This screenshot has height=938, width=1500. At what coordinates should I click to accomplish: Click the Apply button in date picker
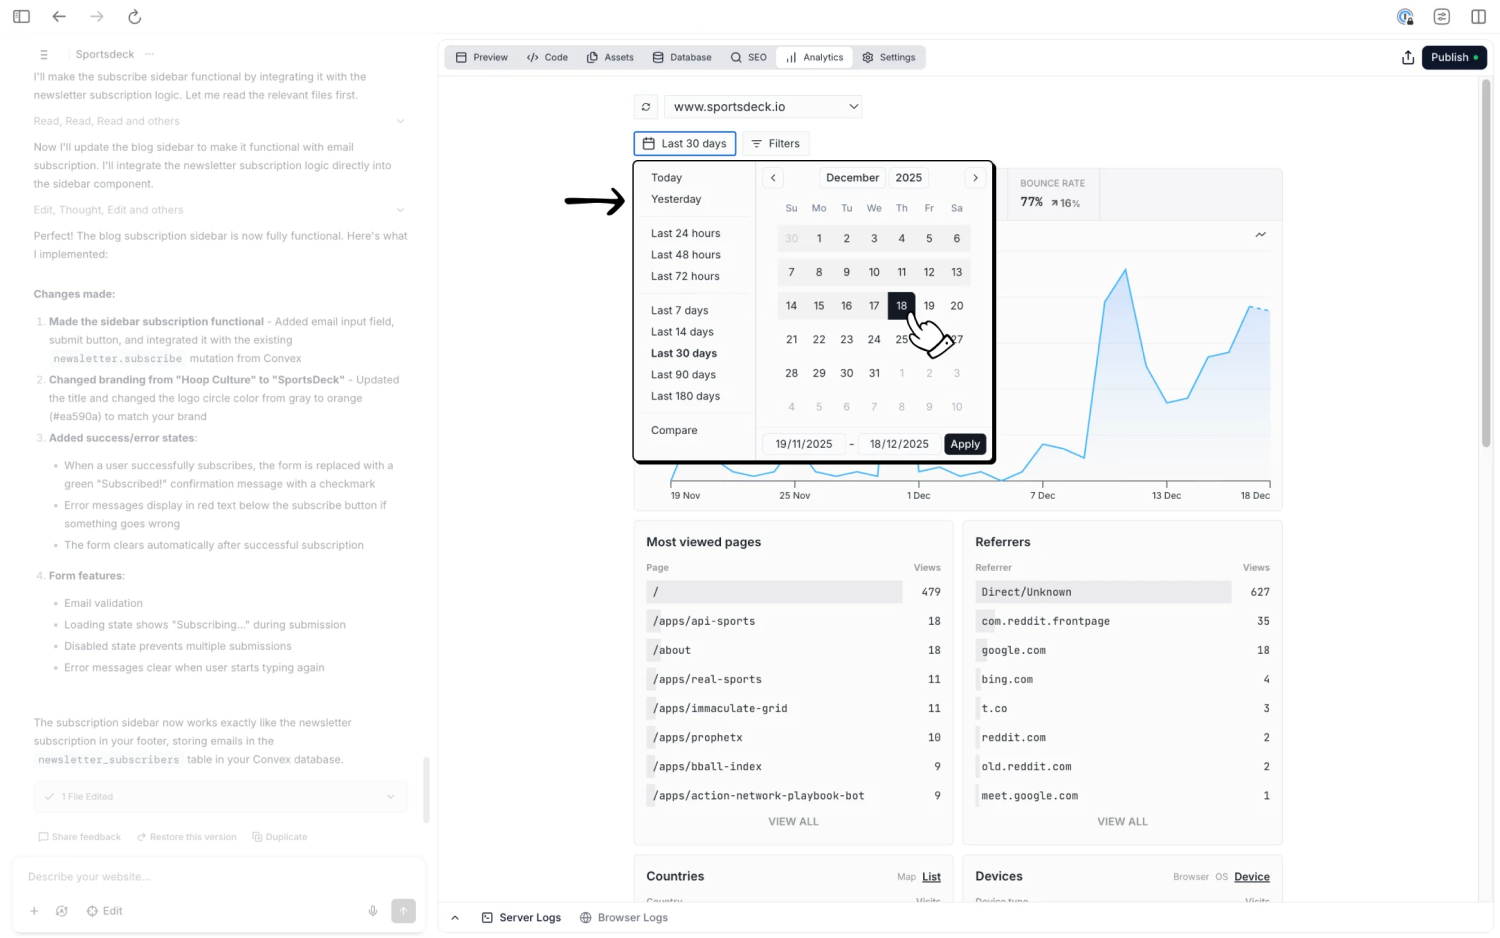(x=965, y=444)
